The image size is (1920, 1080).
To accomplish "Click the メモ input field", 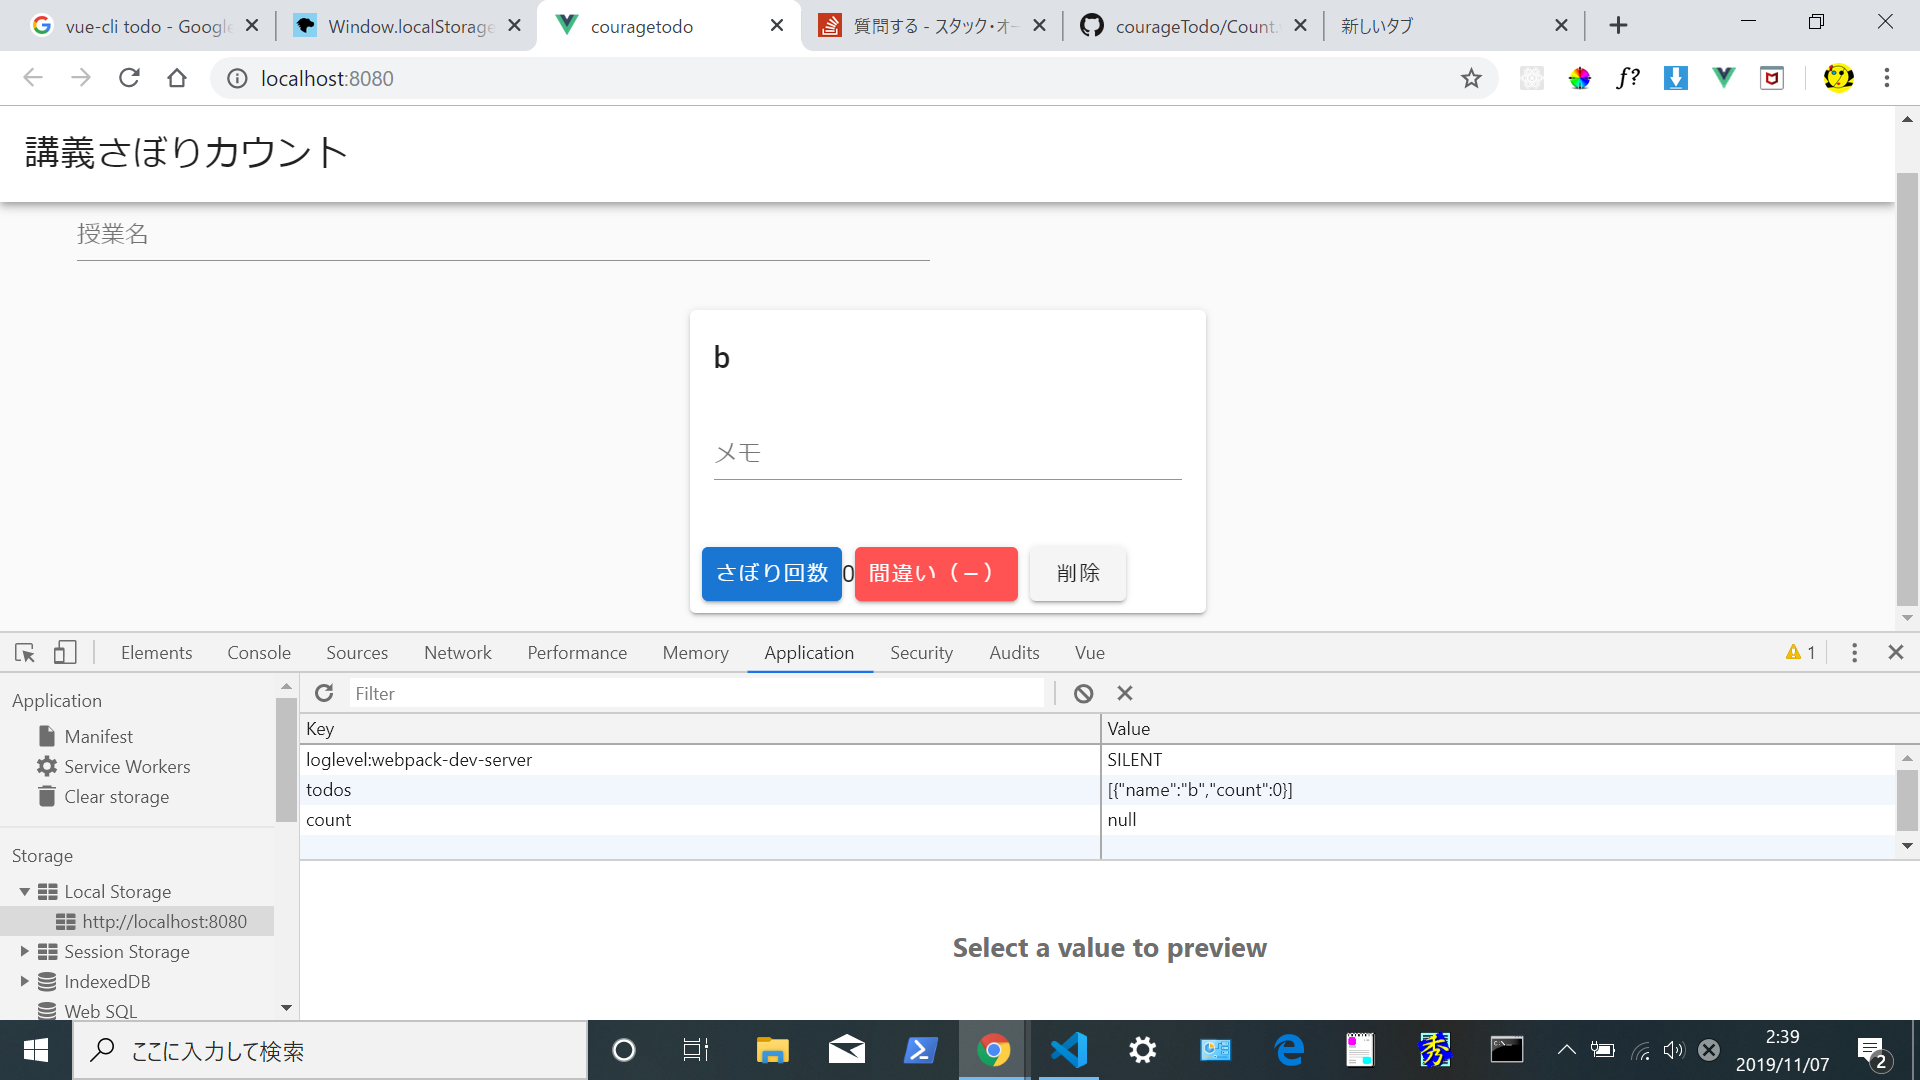I will pos(947,452).
